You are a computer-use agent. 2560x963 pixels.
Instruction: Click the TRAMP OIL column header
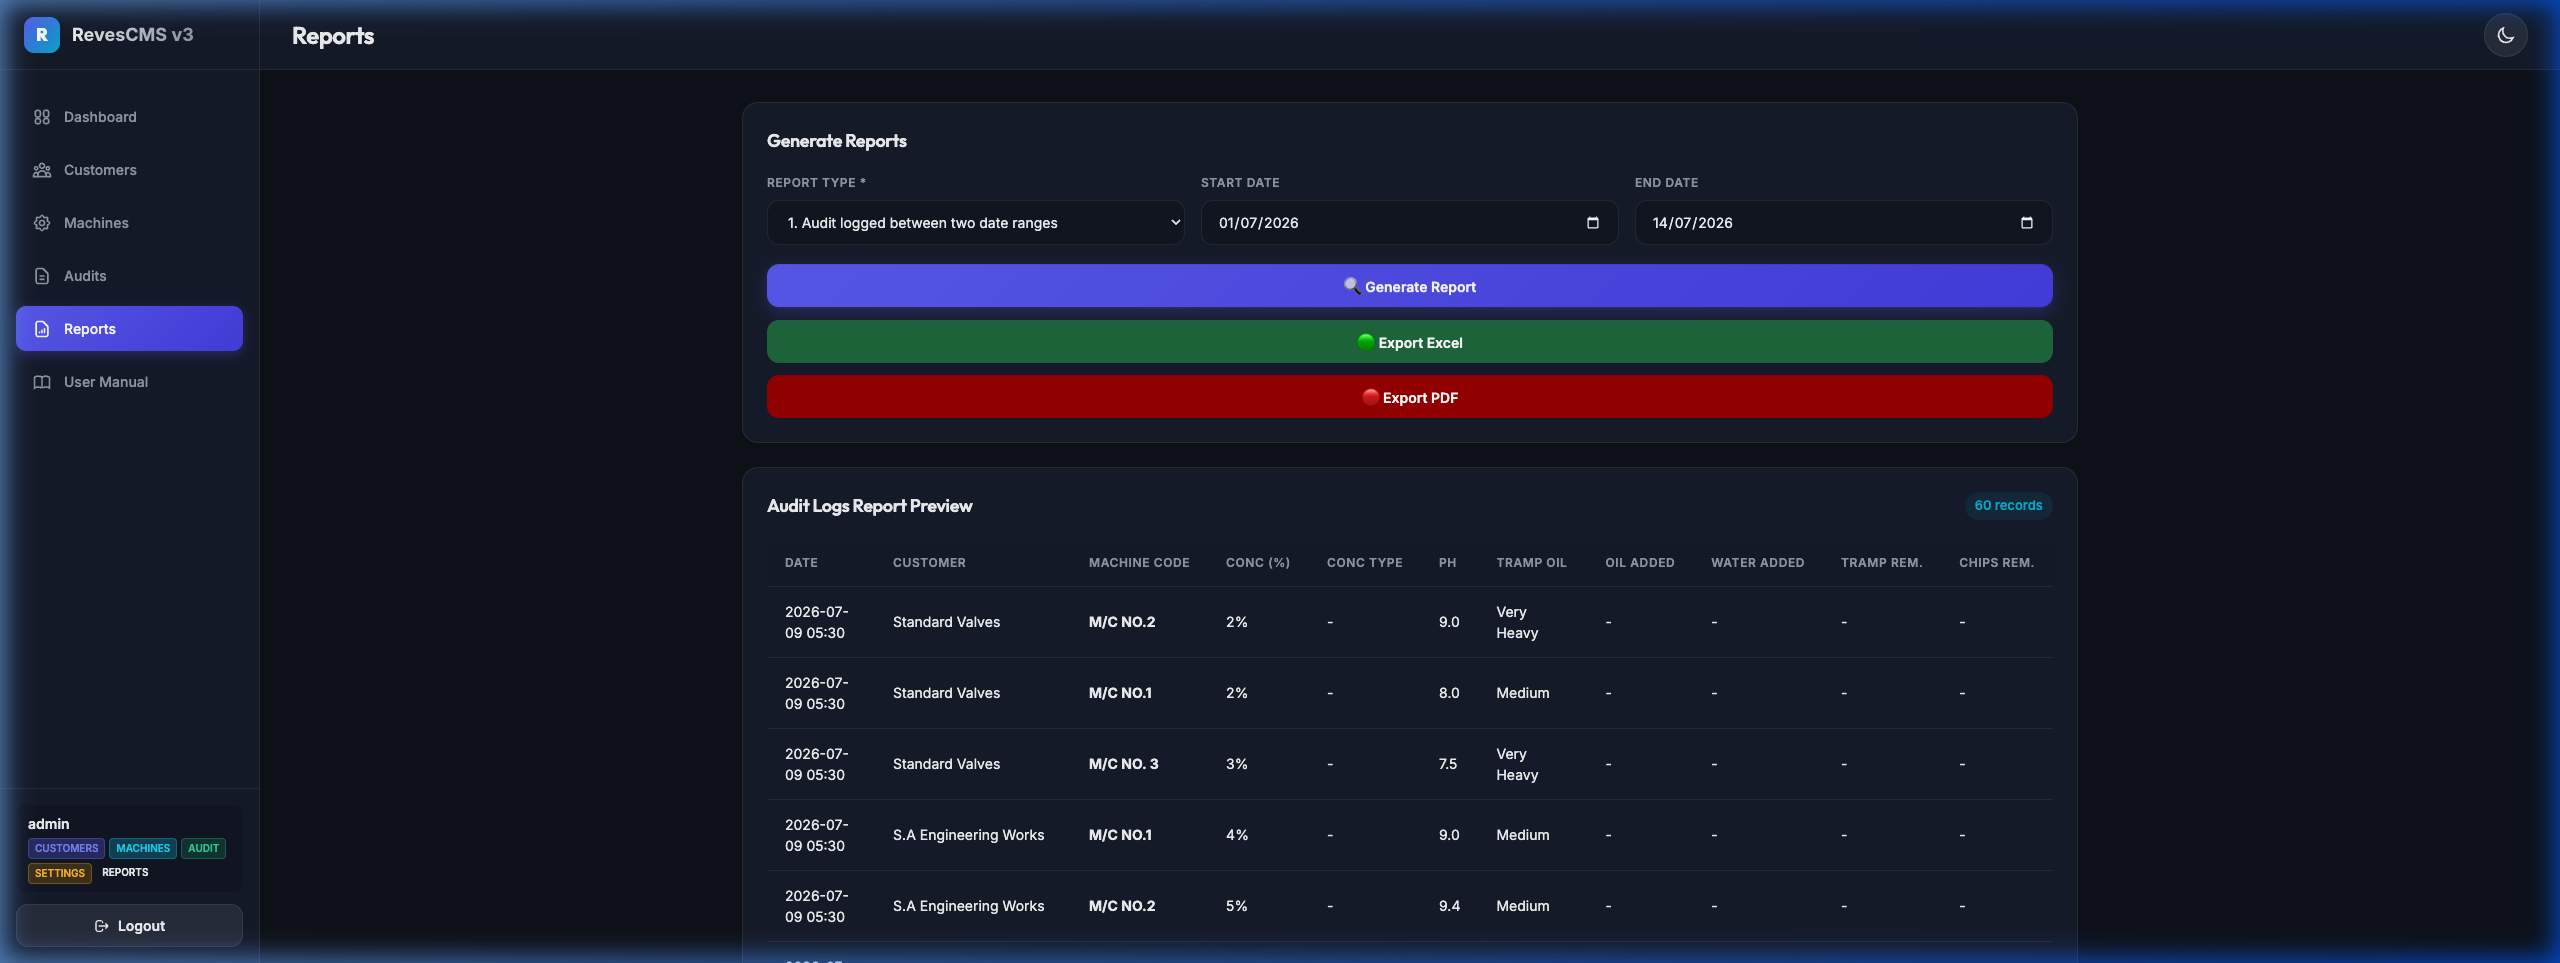coord(1531,563)
